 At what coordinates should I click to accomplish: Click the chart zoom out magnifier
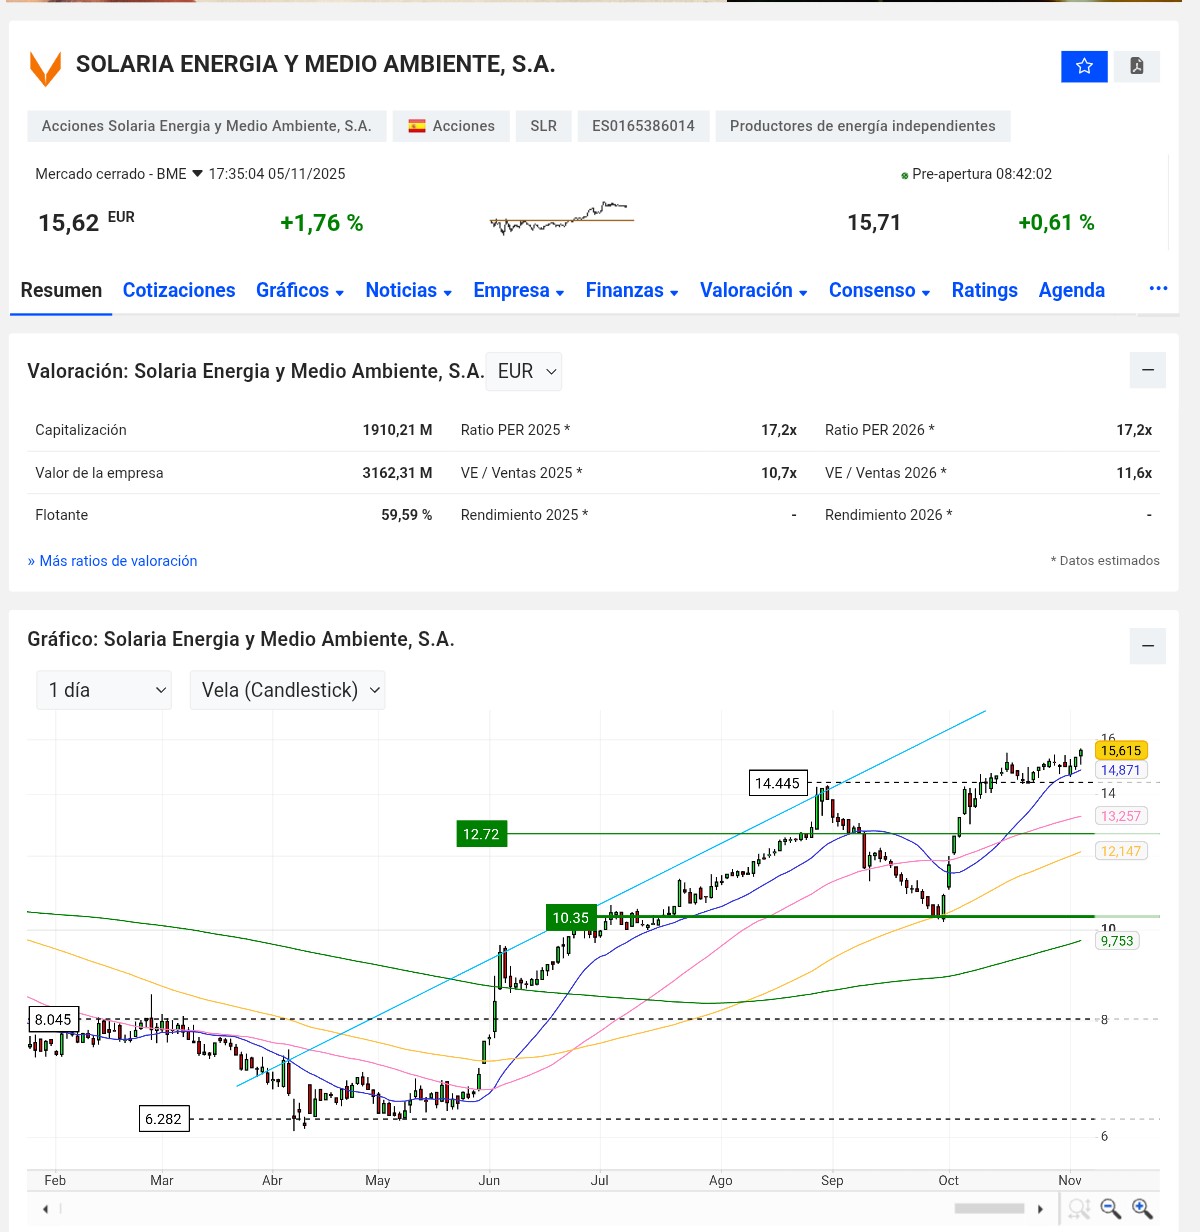click(1110, 1209)
